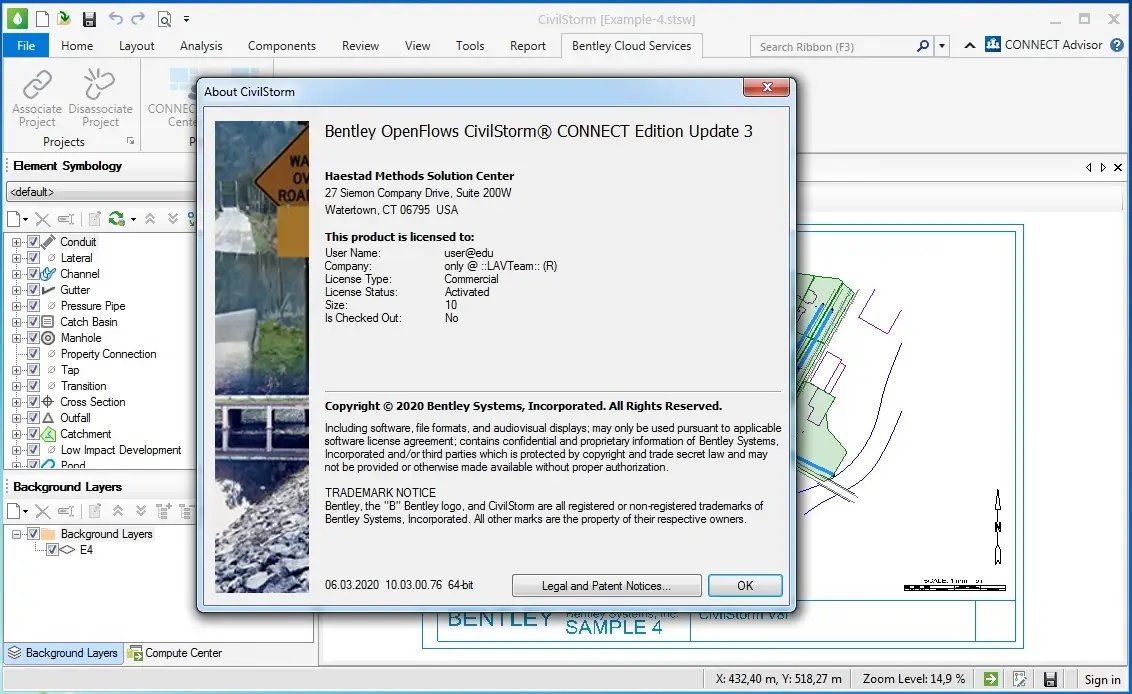Expand the Conduit tree node

coord(17,242)
